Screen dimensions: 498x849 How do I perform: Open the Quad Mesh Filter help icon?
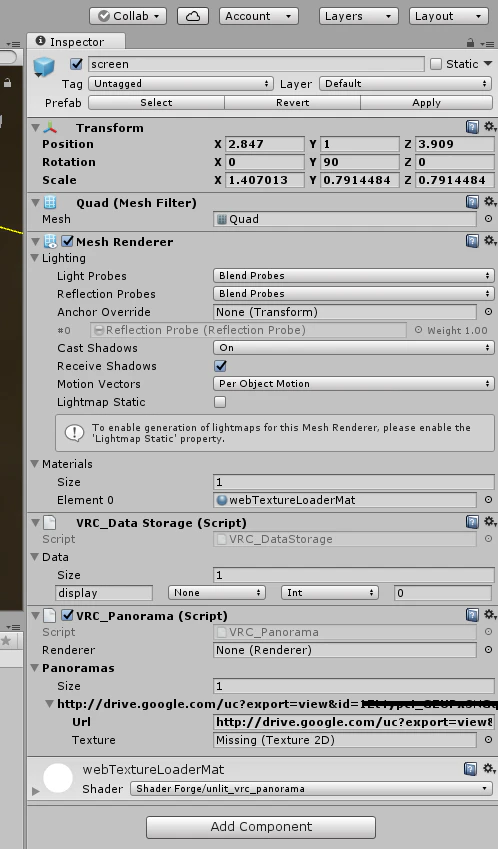click(472, 203)
